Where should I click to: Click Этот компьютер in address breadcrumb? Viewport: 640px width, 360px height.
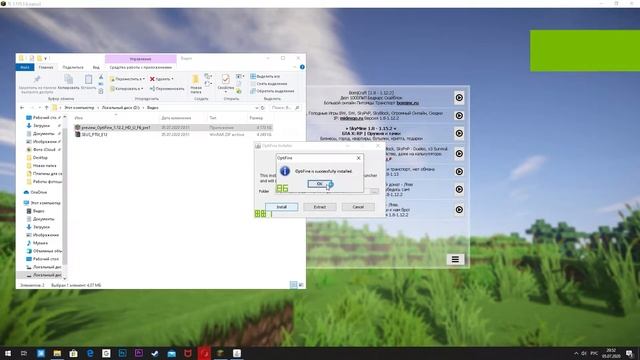(x=79, y=108)
